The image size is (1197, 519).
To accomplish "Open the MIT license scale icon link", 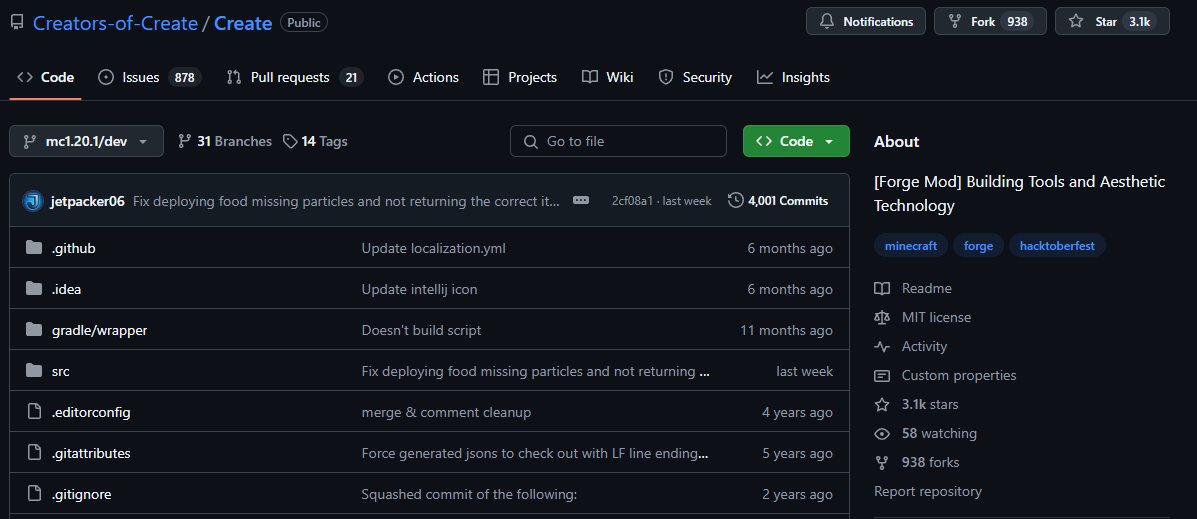I will (882, 317).
